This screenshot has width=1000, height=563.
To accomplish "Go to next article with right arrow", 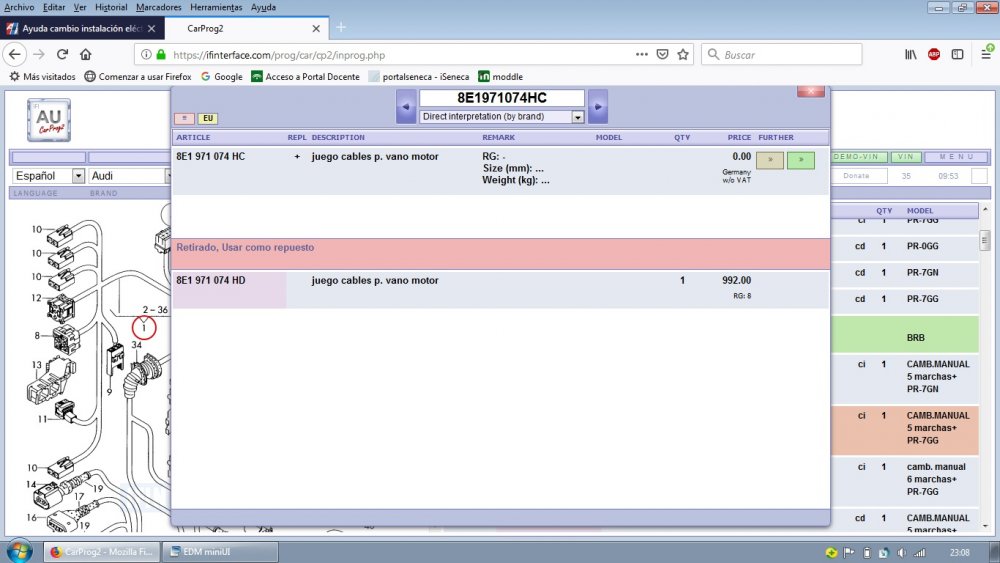I will (x=598, y=106).
